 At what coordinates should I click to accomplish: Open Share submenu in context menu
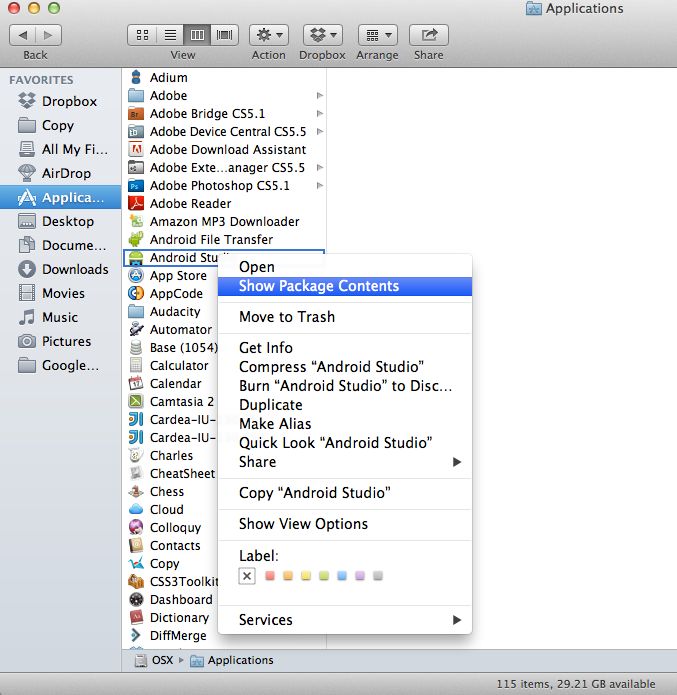[345, 462]
